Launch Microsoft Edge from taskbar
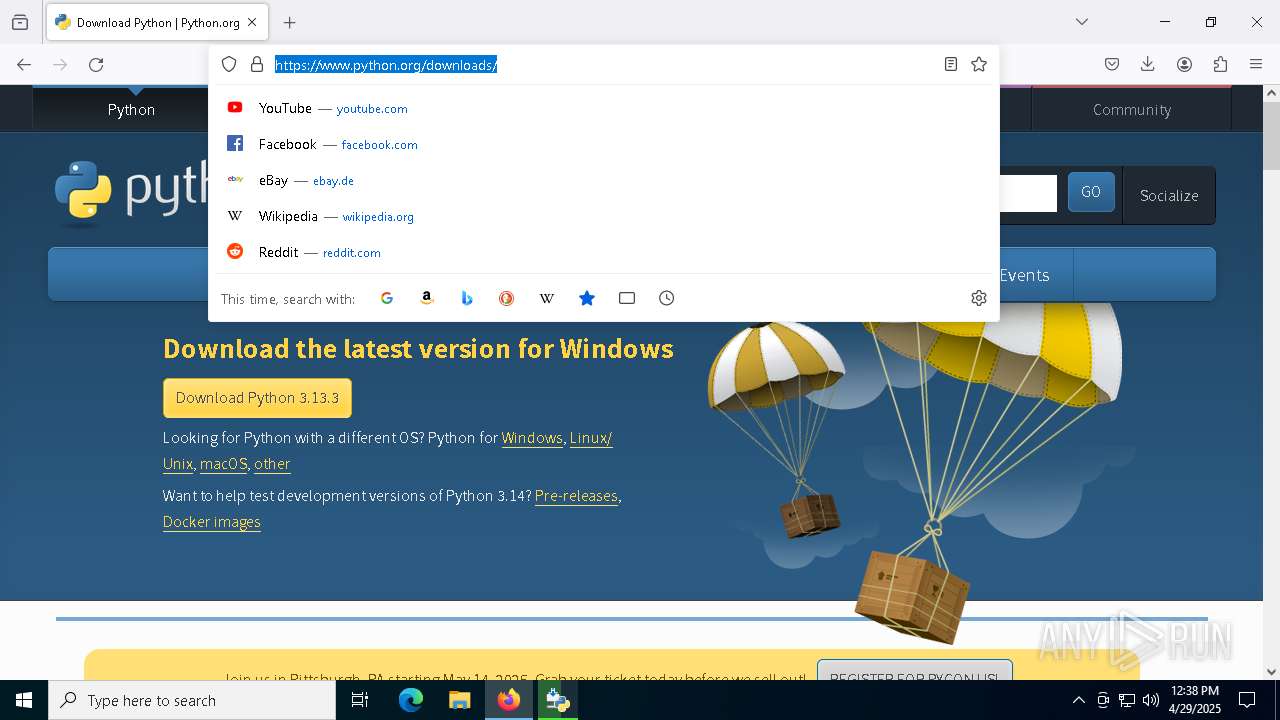 411,700
